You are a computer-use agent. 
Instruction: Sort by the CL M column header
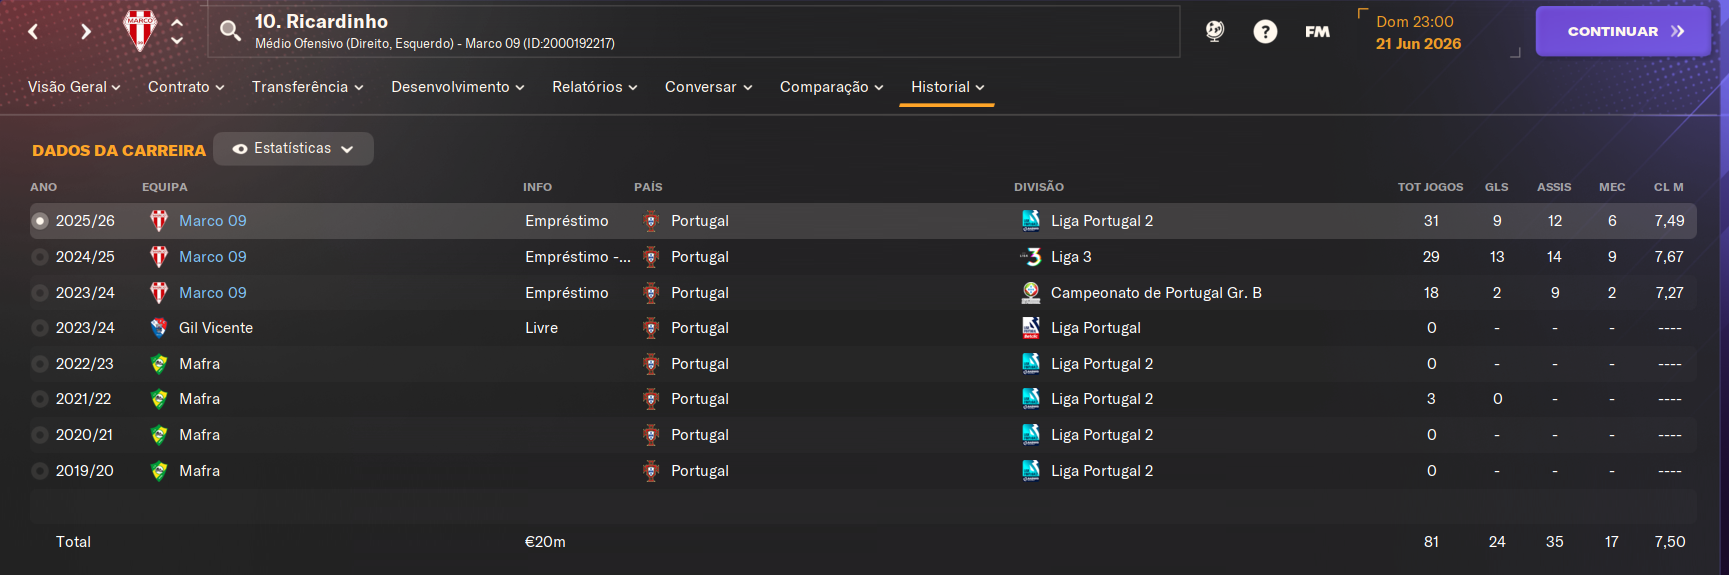click(x=1668, y=187)
